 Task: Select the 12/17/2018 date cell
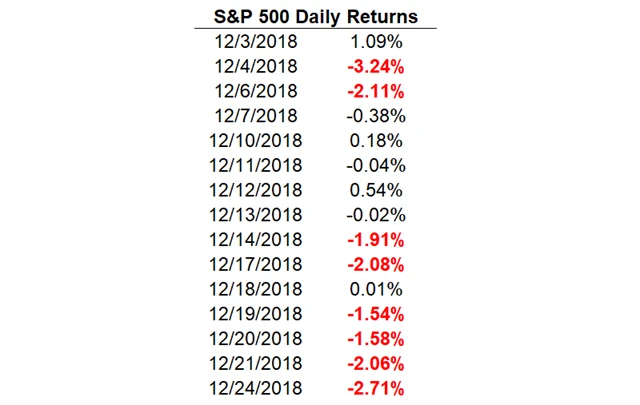pyautogui.click(x=256, y=265)
